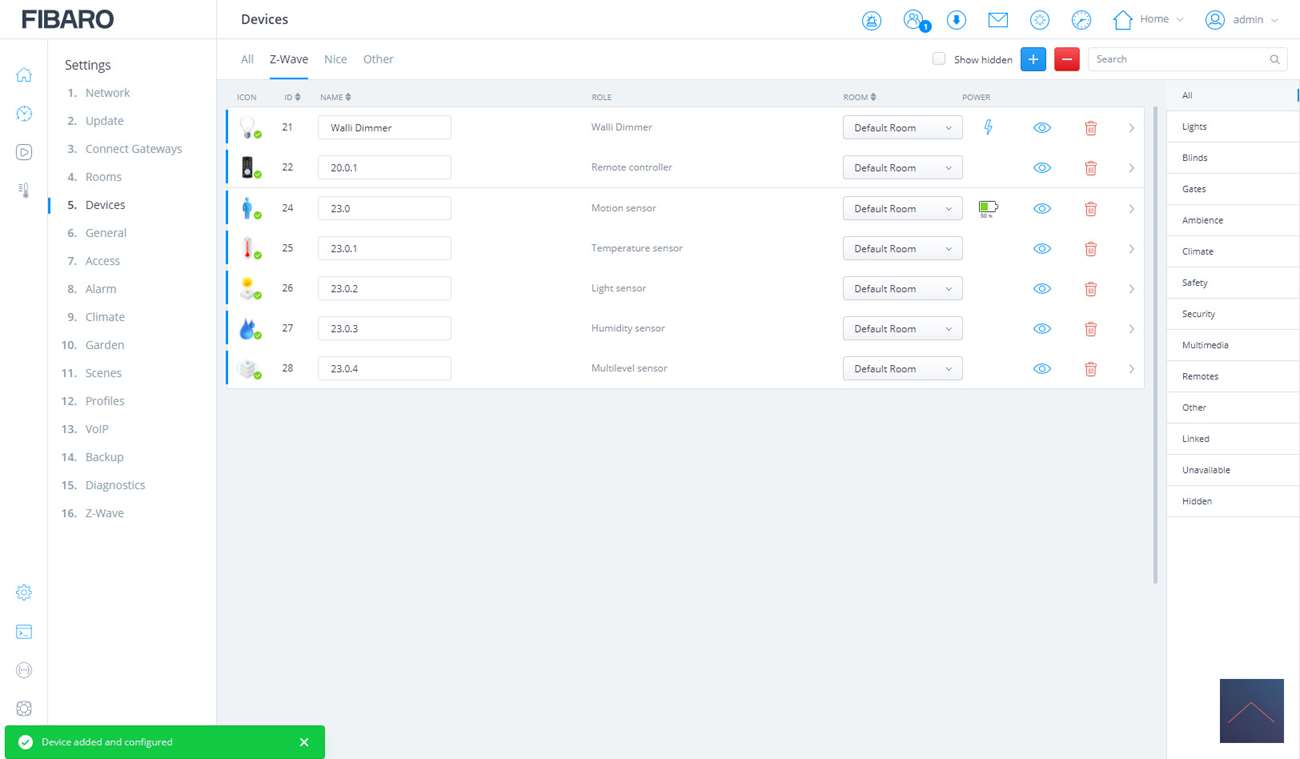
Task: Click the Search devices input field
Action: coord(1180,59)
